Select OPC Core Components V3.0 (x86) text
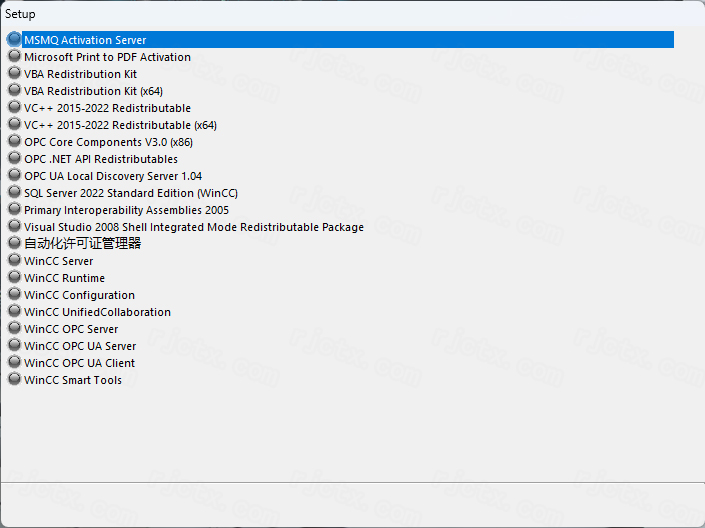 109,143
